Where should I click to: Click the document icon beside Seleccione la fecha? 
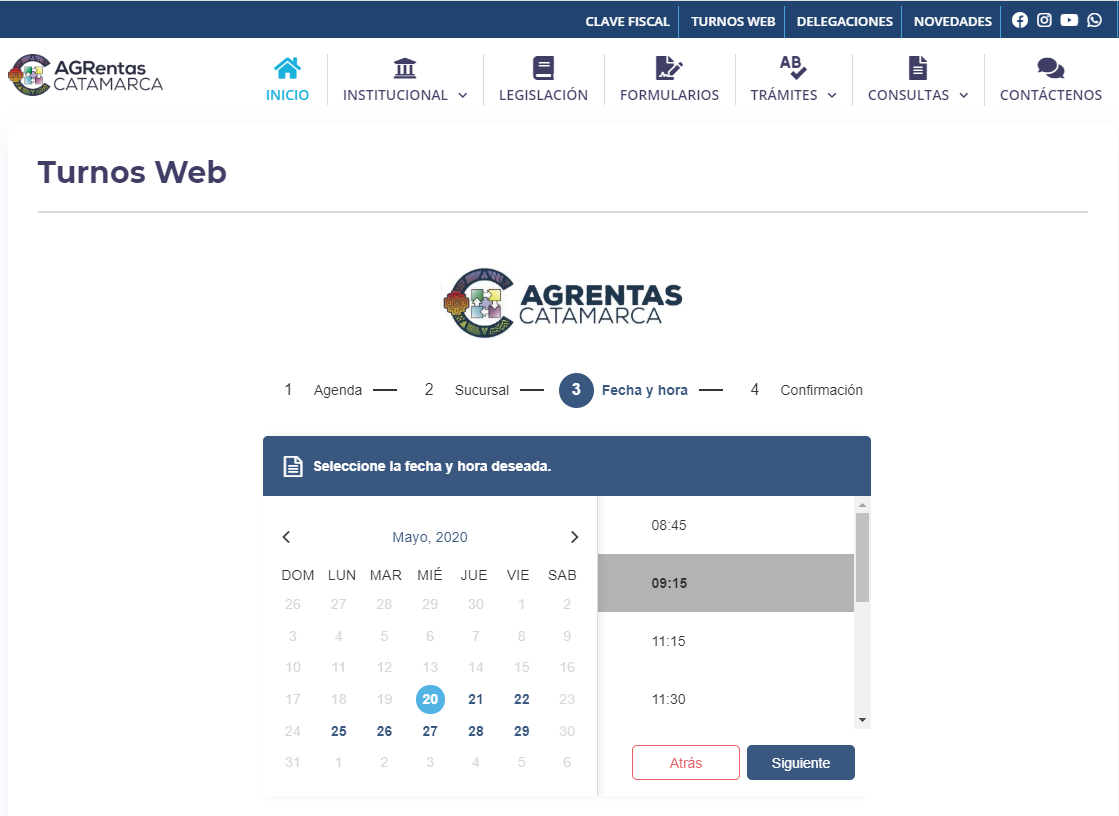click(x=293, y=466)
